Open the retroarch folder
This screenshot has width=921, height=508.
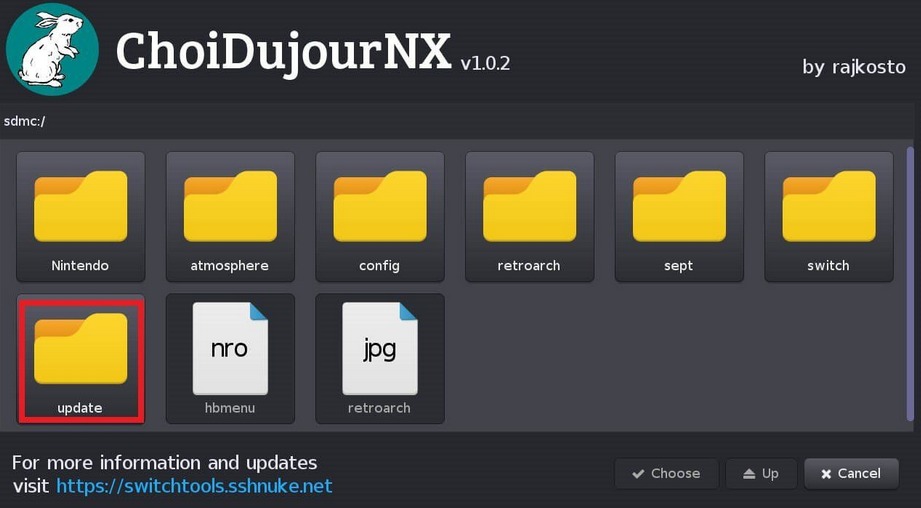(529, 217)
